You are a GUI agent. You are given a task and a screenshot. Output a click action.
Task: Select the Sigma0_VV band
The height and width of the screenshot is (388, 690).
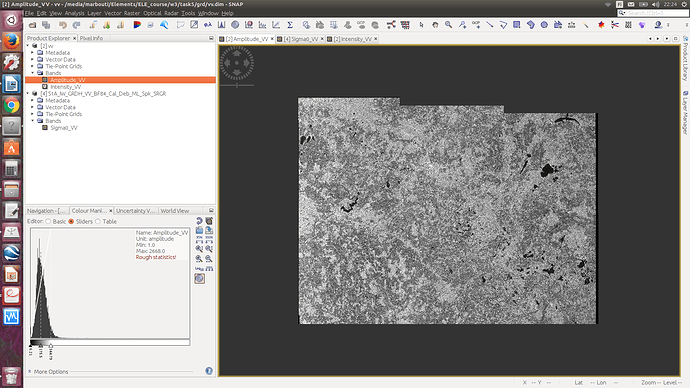[64, 128]
